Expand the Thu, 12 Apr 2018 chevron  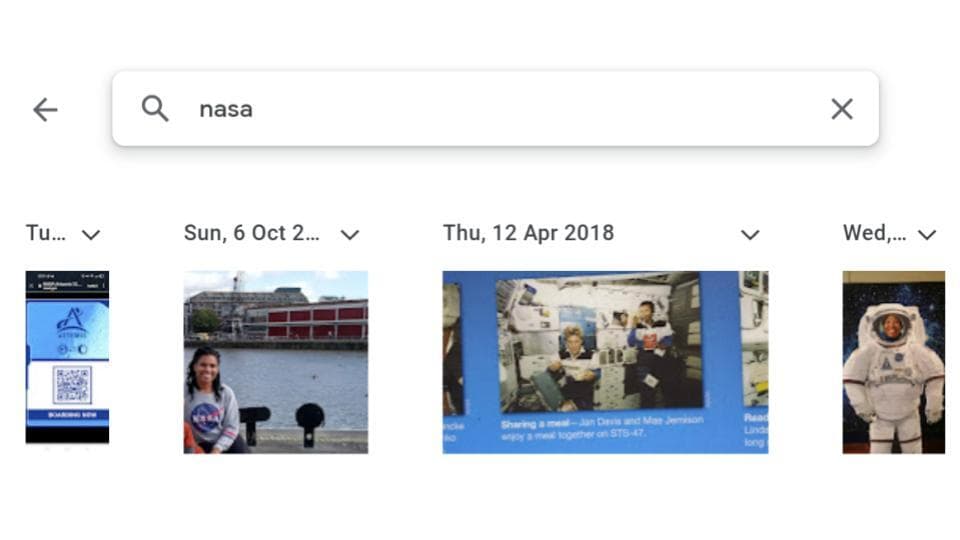[750, 234]
